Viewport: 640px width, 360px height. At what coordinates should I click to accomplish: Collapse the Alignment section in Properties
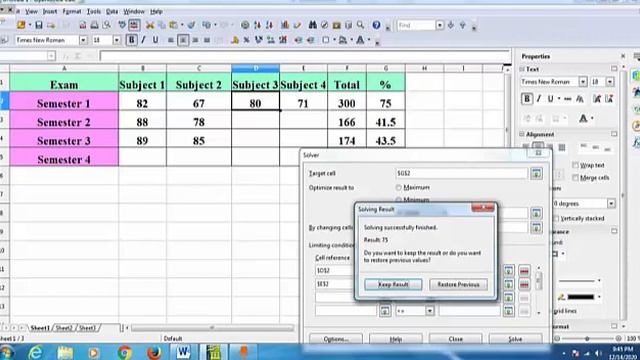(x=522, y=134)
